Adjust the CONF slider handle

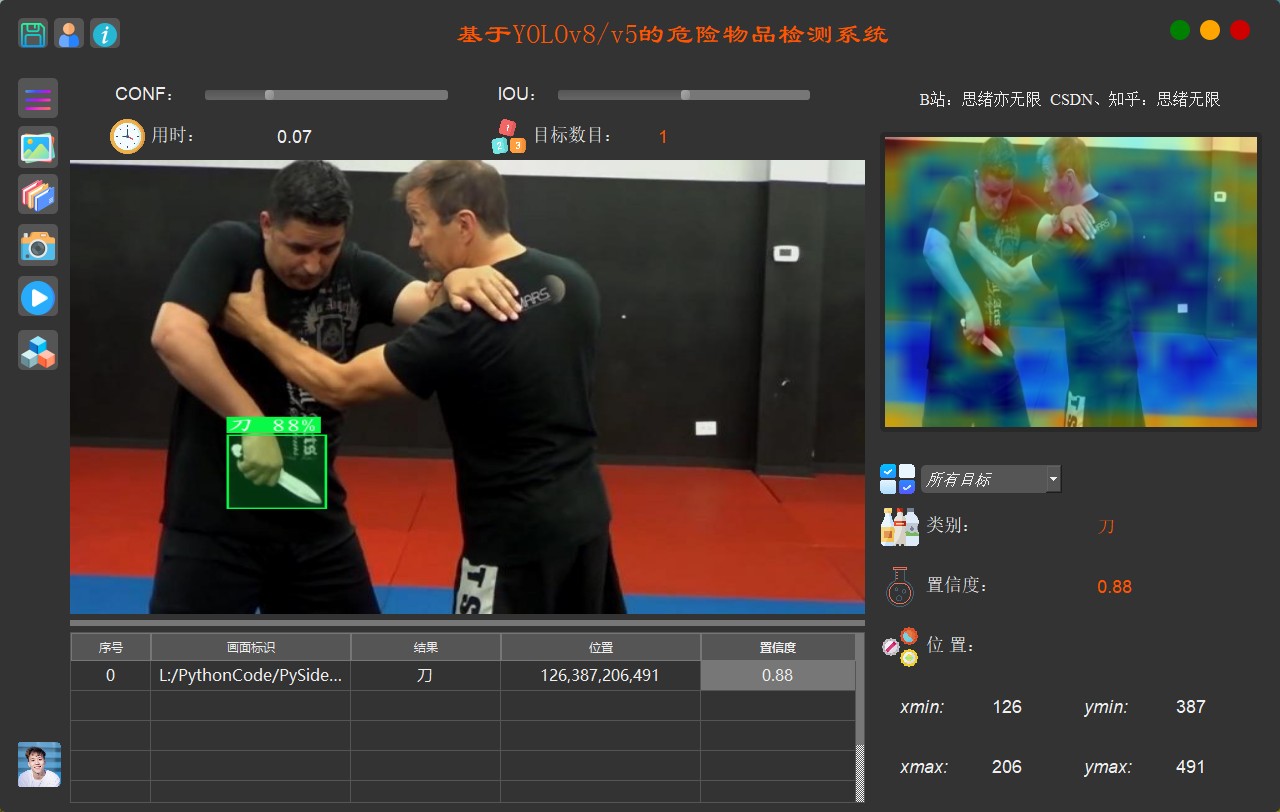[268, 95]
